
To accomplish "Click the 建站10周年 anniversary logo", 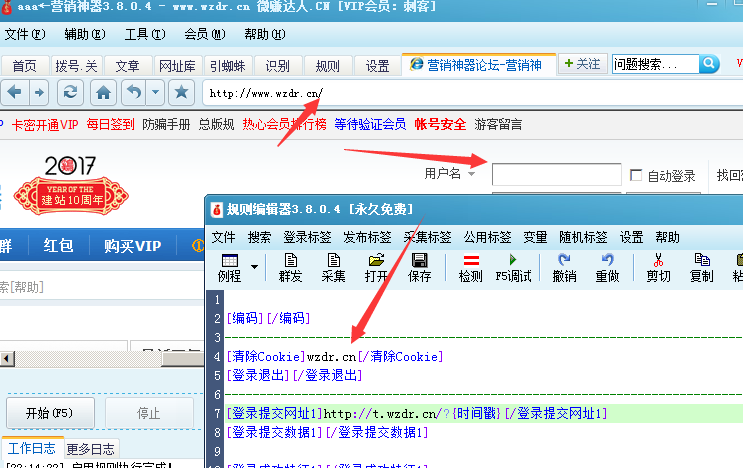I will (x=71, y=186).
